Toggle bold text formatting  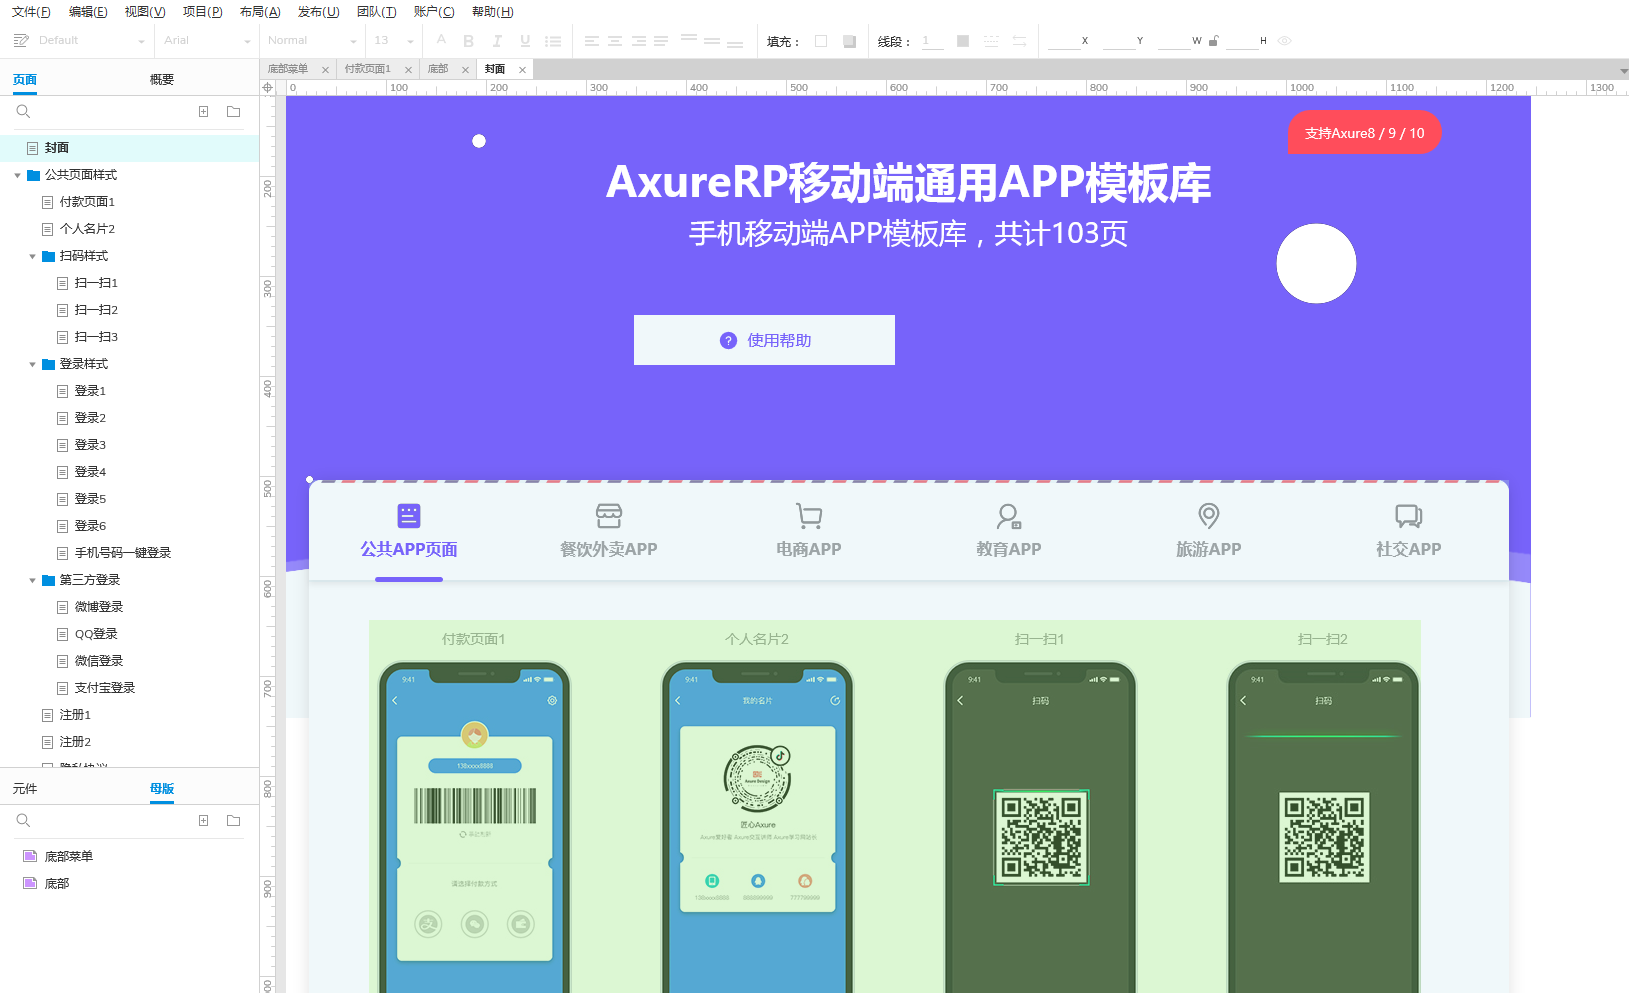tap(468, 41)
